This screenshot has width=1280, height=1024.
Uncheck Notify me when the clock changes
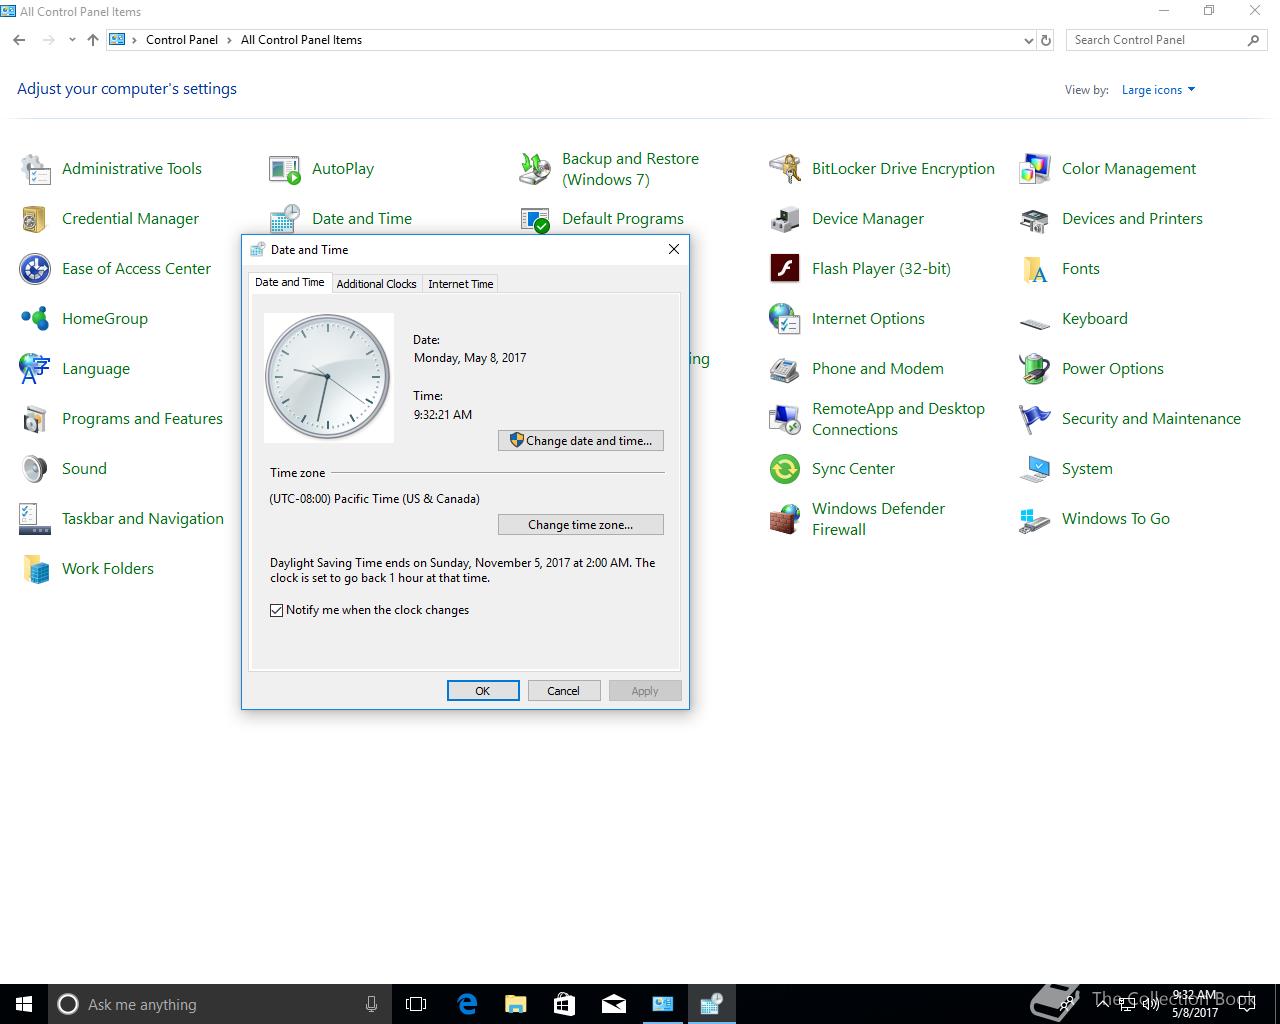point(277,610)
